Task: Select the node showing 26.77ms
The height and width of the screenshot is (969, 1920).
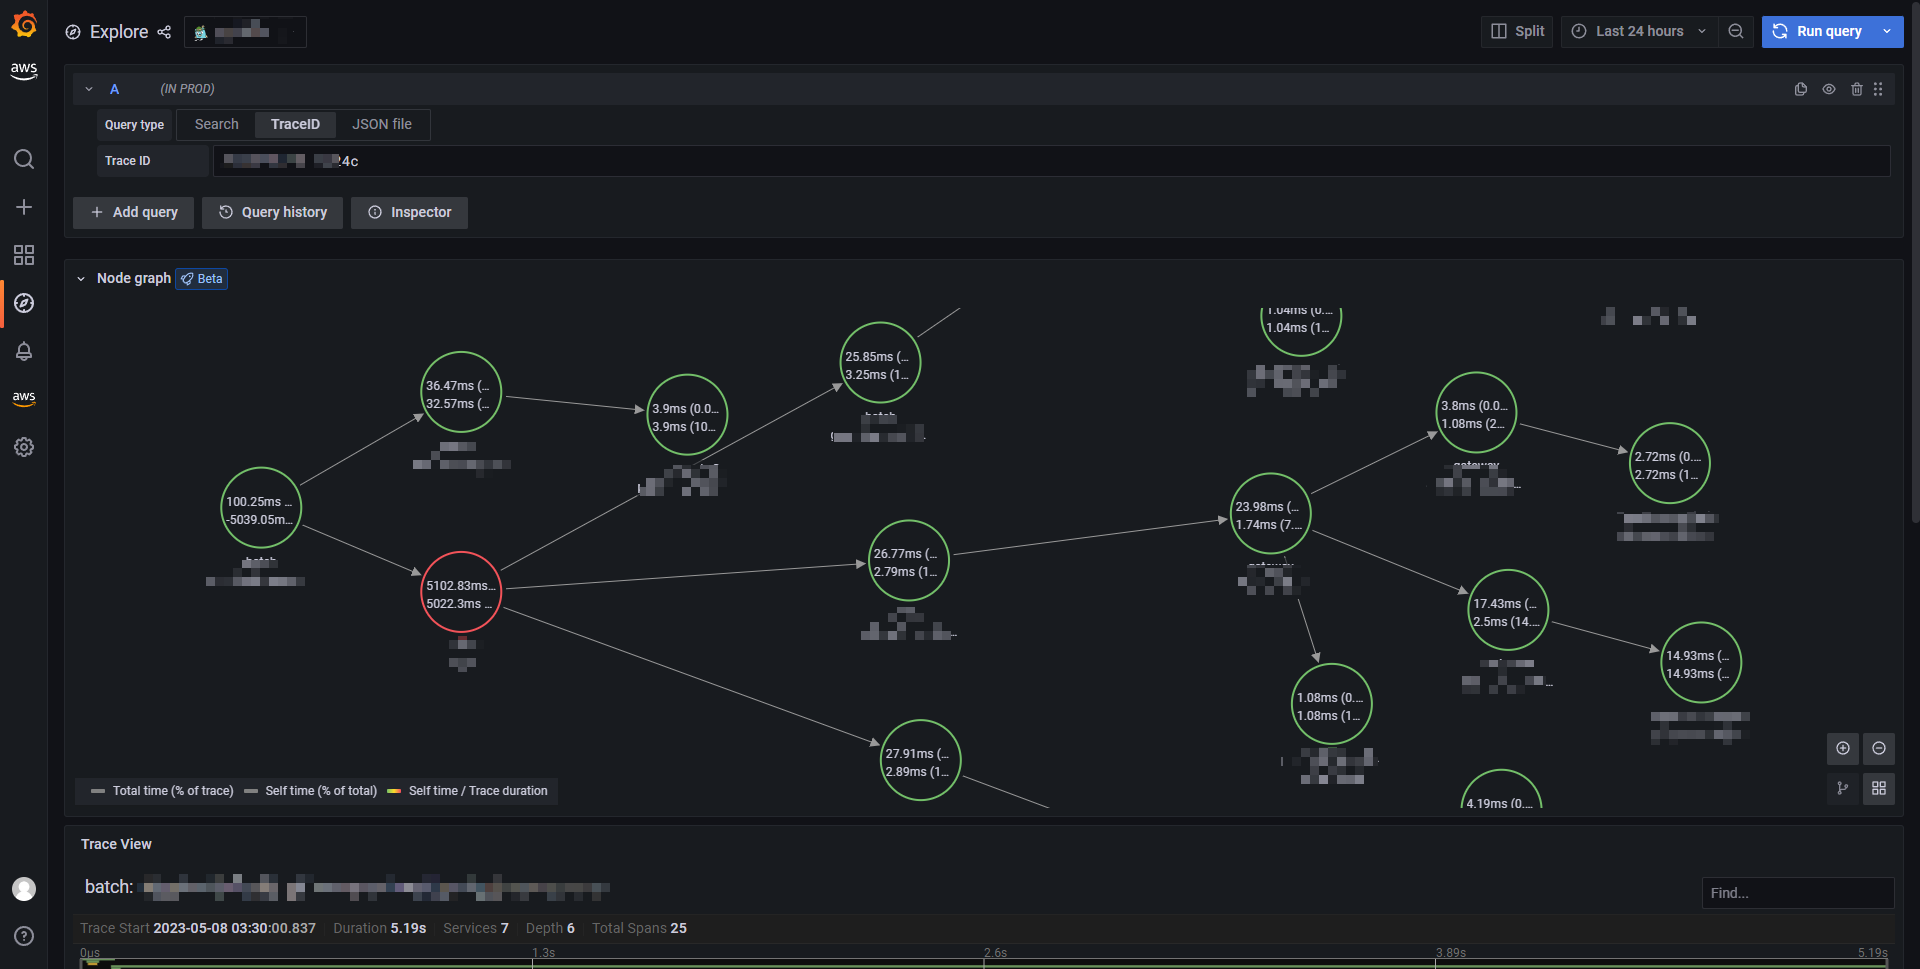Action: (x=909, y=560)
